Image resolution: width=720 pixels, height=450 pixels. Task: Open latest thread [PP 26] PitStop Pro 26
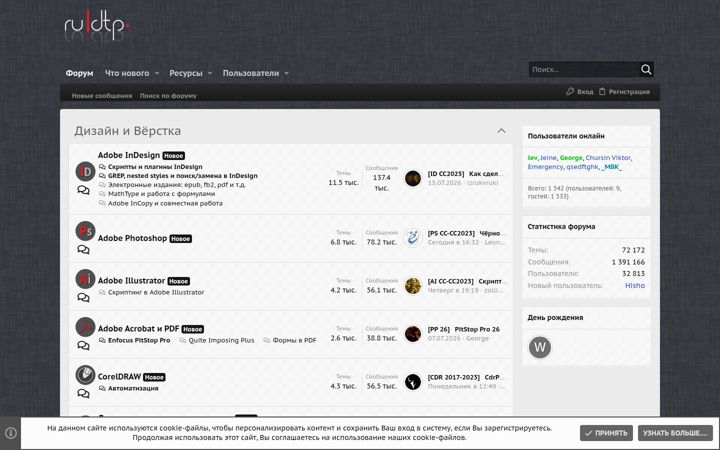coord(464,329)
